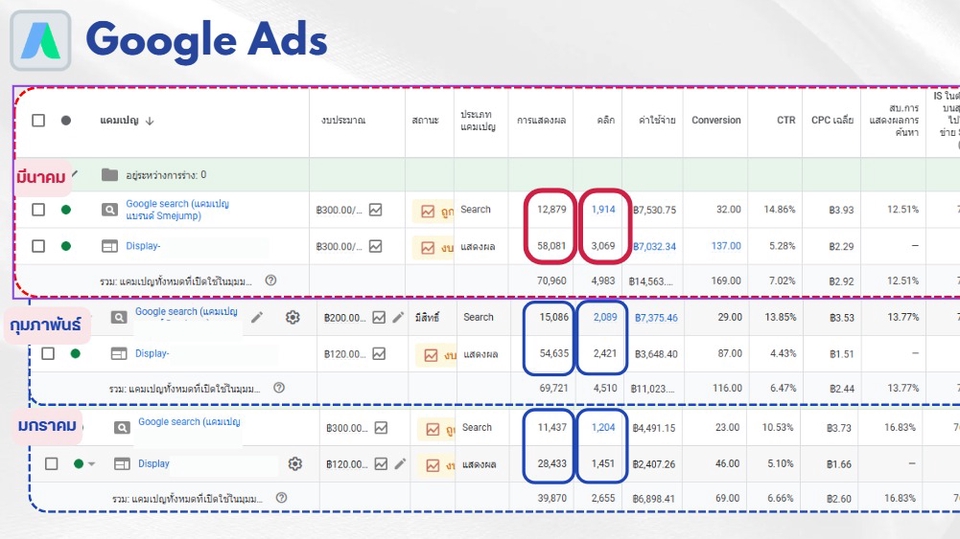Click the display campaign icon on the 58,081 row
960x539 pixels.
pos(110,246)
